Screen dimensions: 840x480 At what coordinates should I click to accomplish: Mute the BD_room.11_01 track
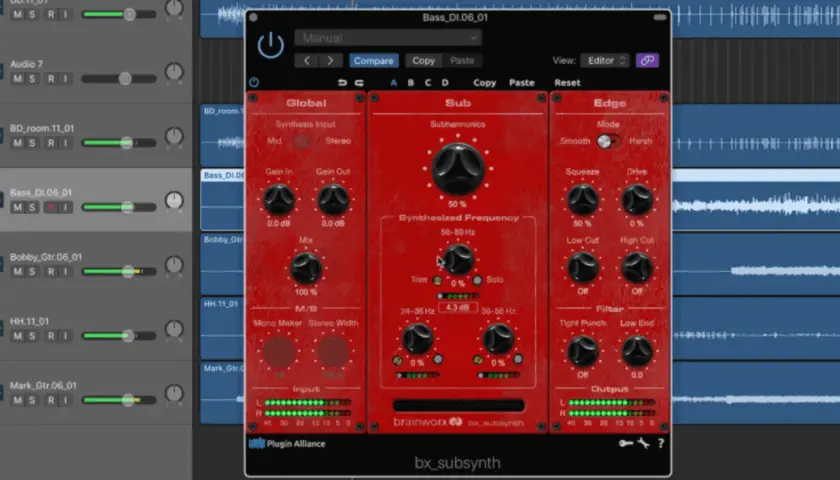point(18,143)
